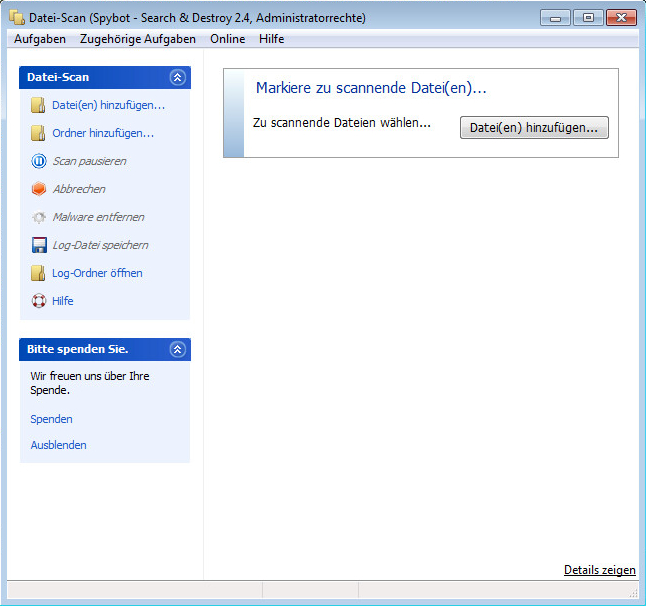Close the Datei-Scan window
The width and height of the screenshot is (646, 606).
[621, 18]
